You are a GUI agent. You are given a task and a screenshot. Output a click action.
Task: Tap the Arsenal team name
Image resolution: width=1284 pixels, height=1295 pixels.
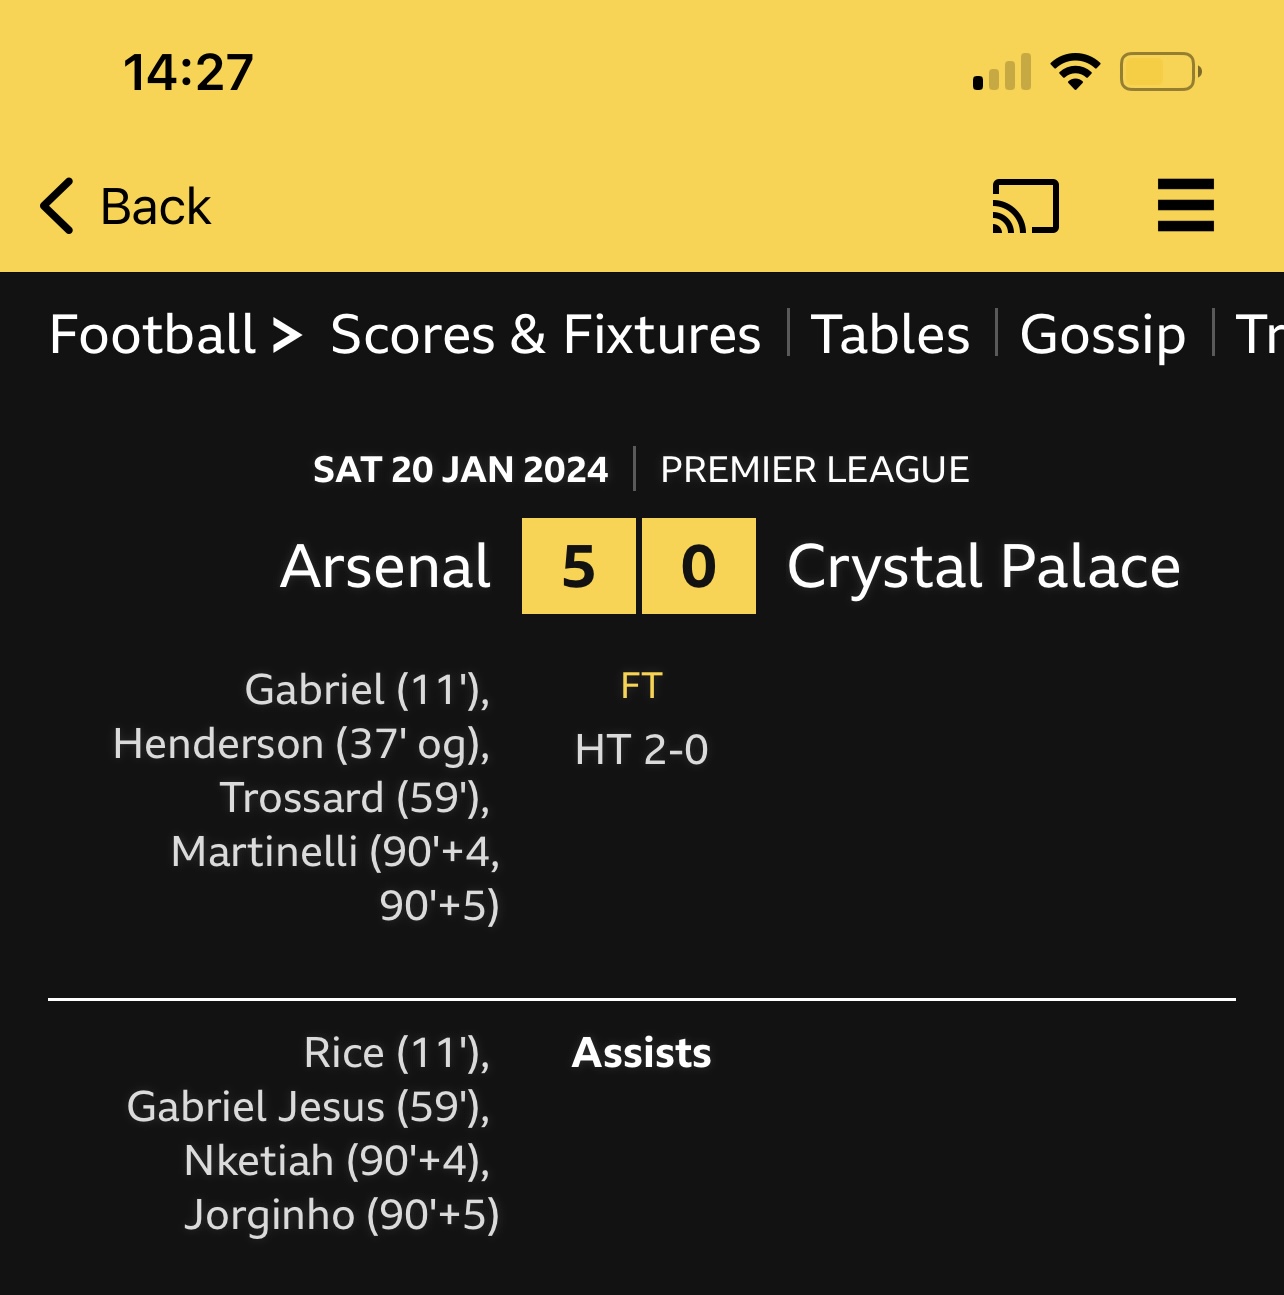click(385, 567)
